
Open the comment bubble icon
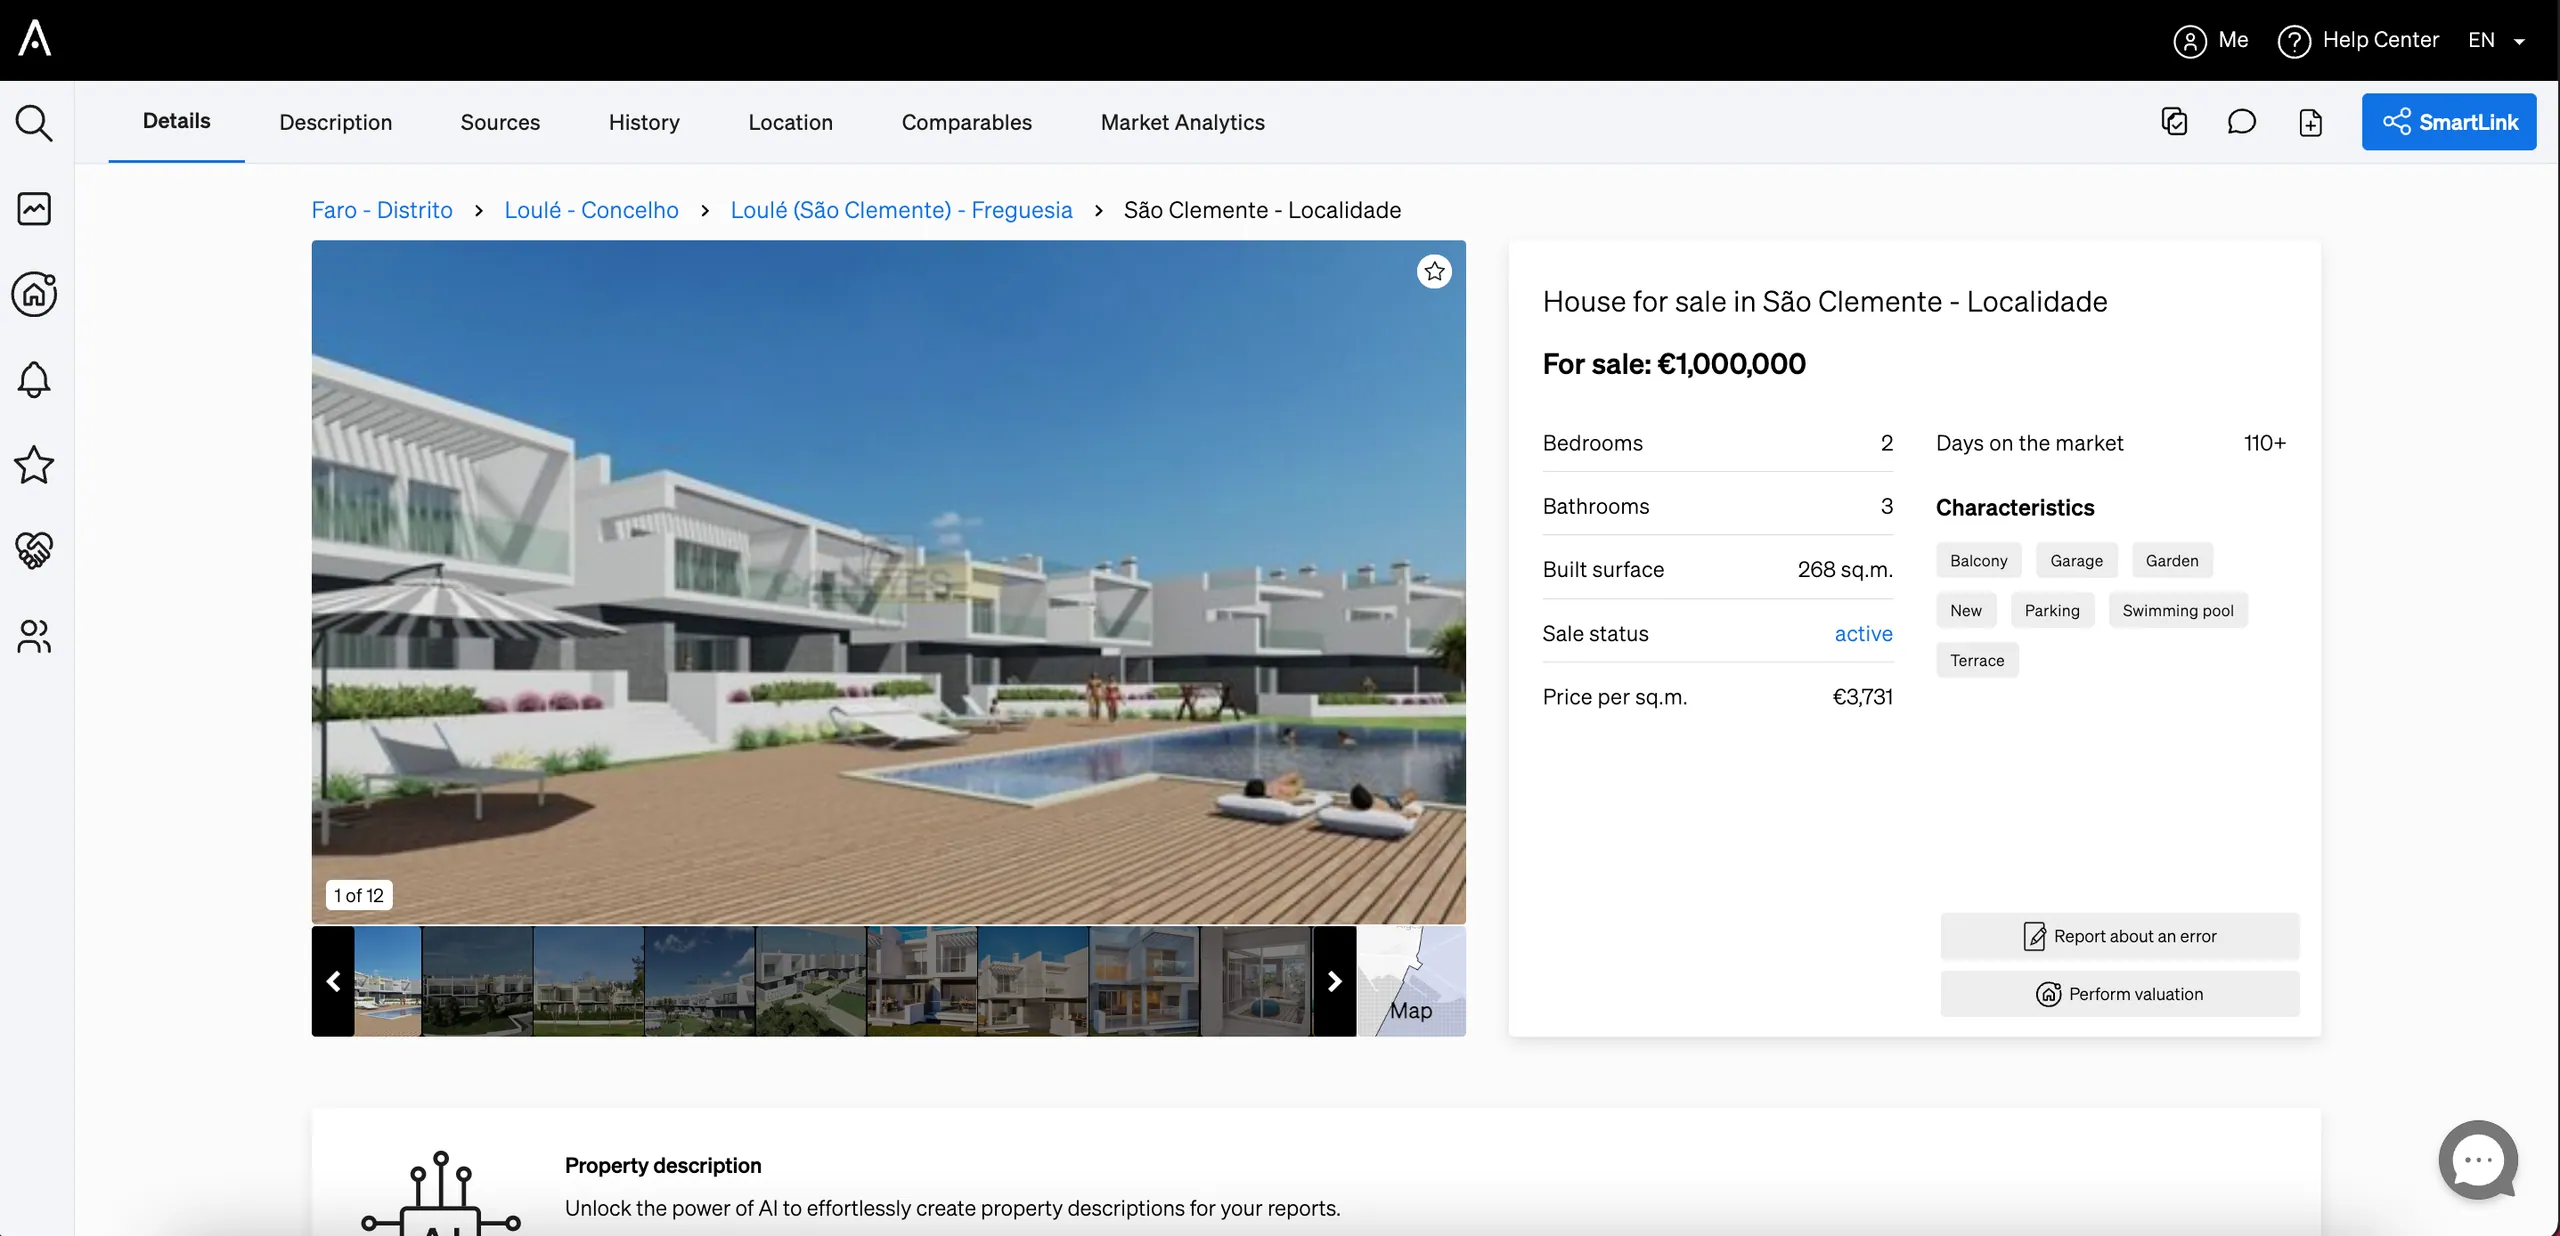2241,122
